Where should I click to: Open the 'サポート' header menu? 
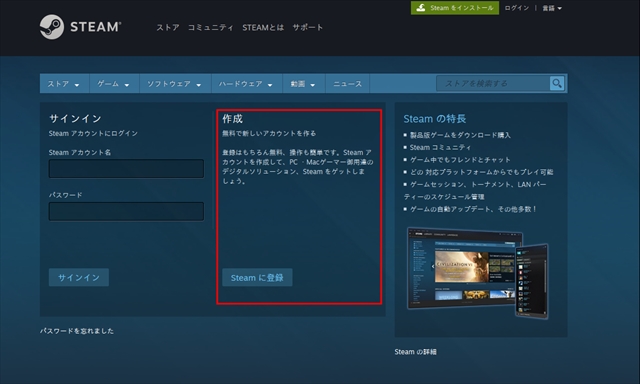tap(308, 27)
